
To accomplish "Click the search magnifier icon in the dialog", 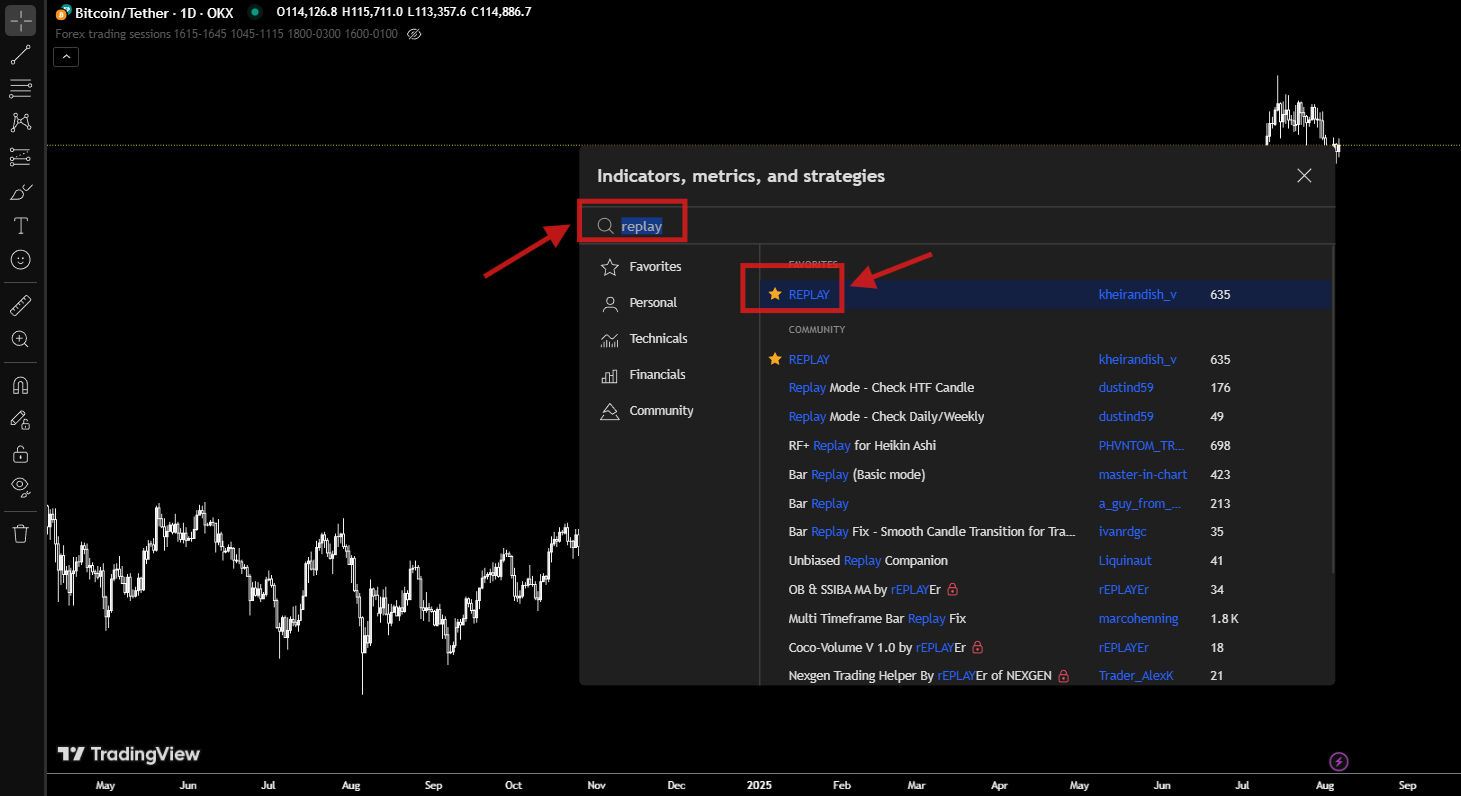I will (x=605, y=226).
